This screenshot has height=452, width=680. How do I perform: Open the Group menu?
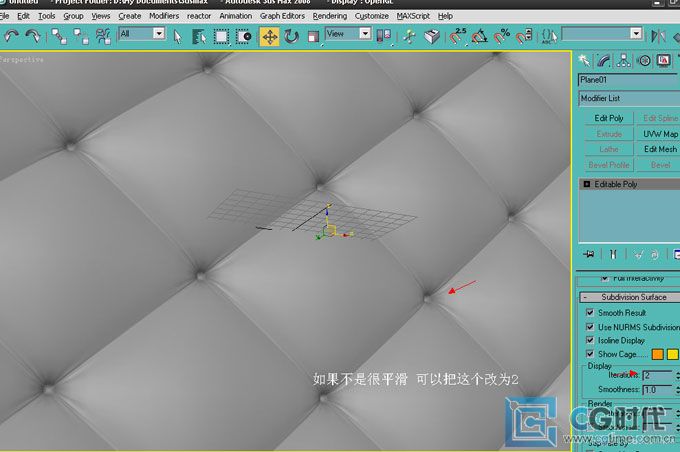pyautogui.click(x=73, y=16)
